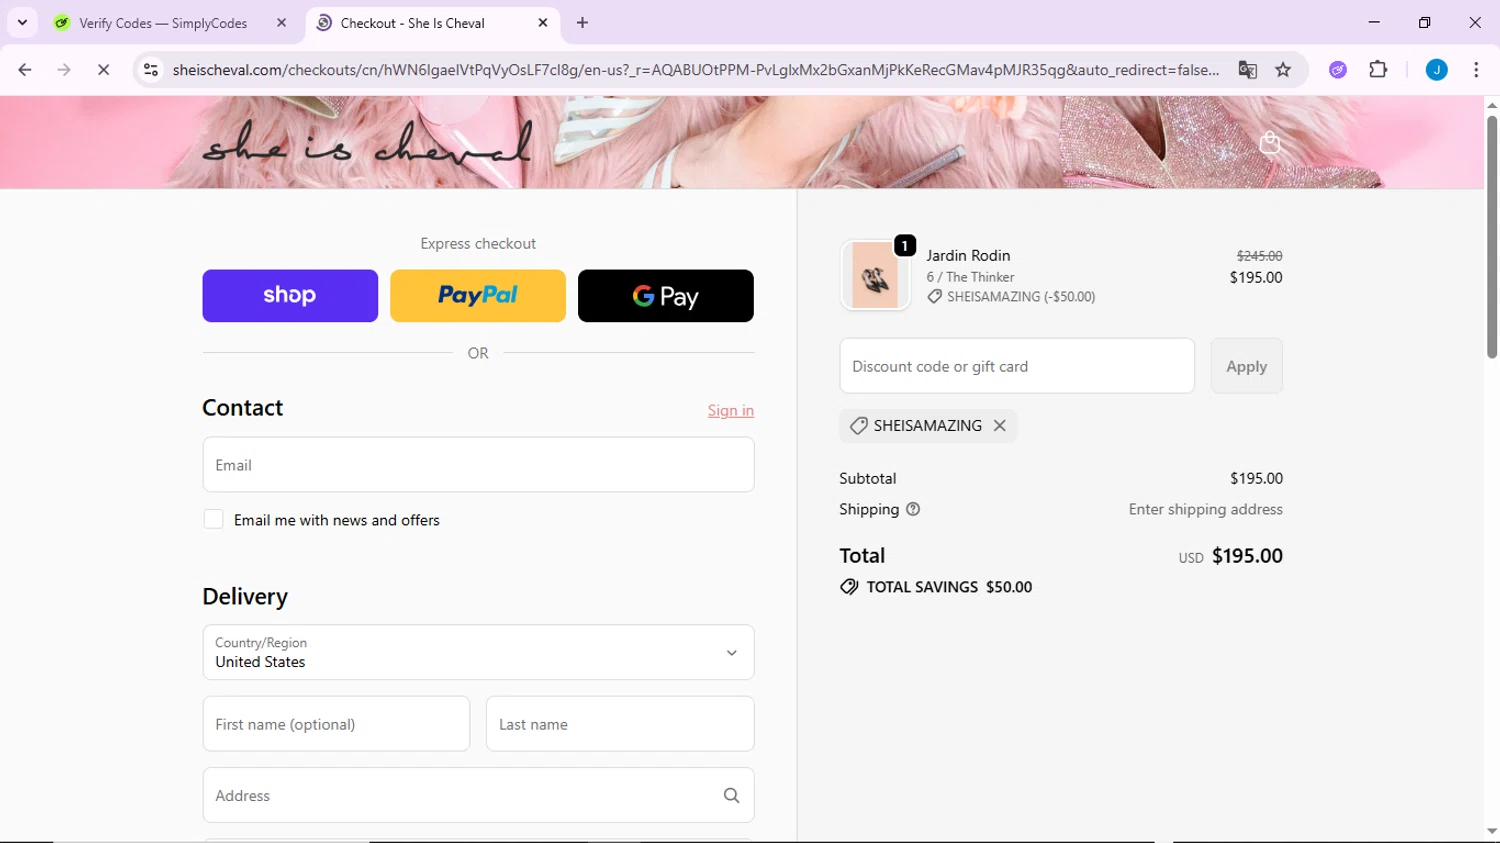Open the translate page icon
The image size is (1500, 843).
(x=1247, y=70)
